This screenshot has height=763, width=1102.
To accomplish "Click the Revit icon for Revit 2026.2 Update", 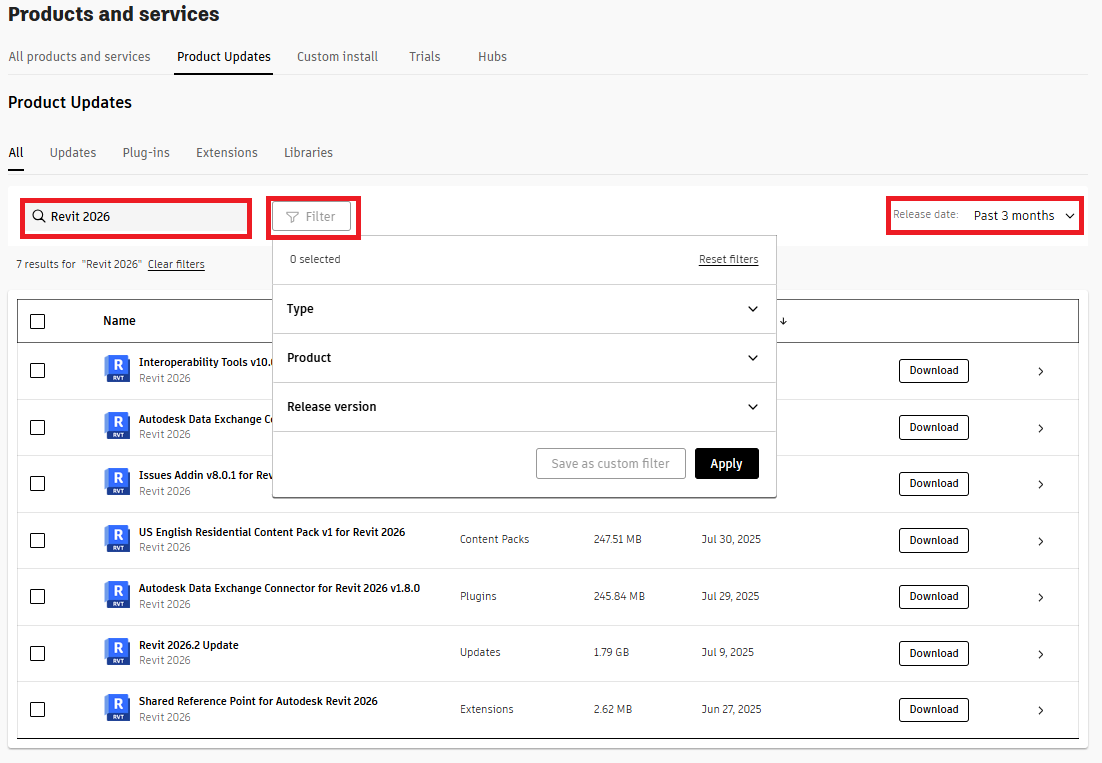I will click(117, 651).
